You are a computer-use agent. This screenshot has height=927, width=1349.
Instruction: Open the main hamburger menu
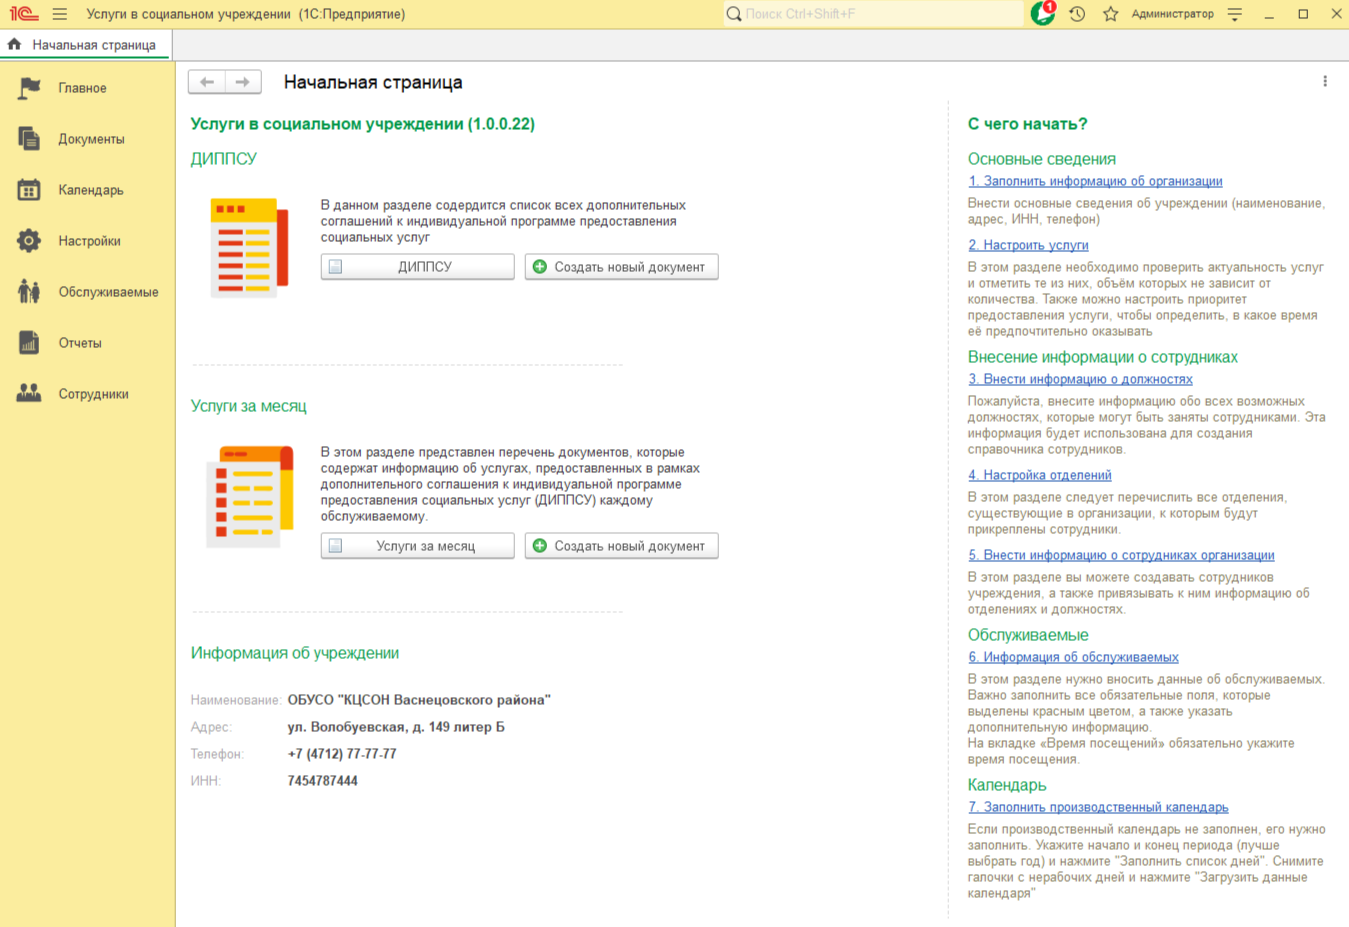[60, 14]
